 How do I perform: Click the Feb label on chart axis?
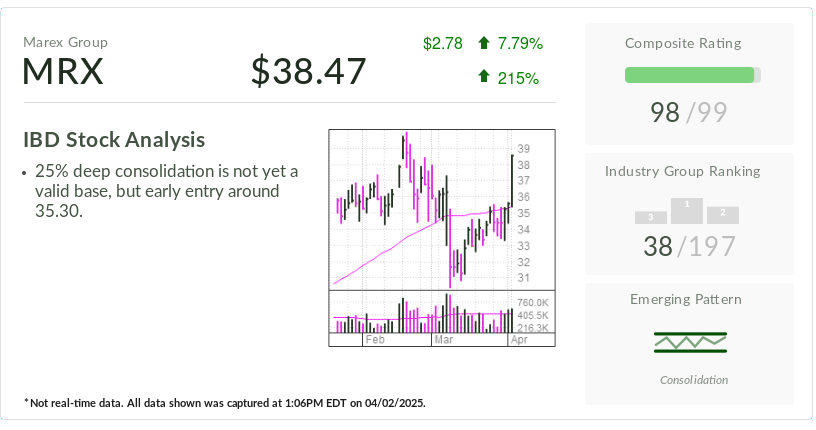[x=375, y=340]
